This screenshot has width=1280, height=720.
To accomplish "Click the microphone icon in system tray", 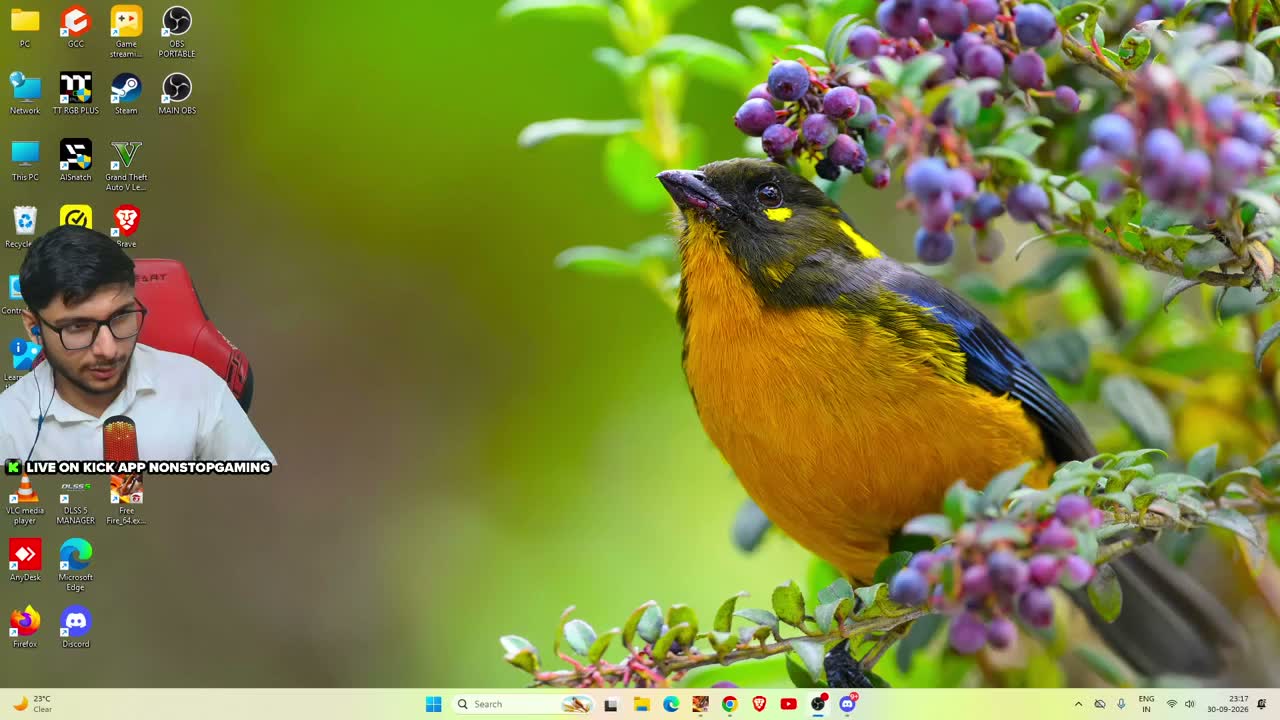I will coord(1121,704).
